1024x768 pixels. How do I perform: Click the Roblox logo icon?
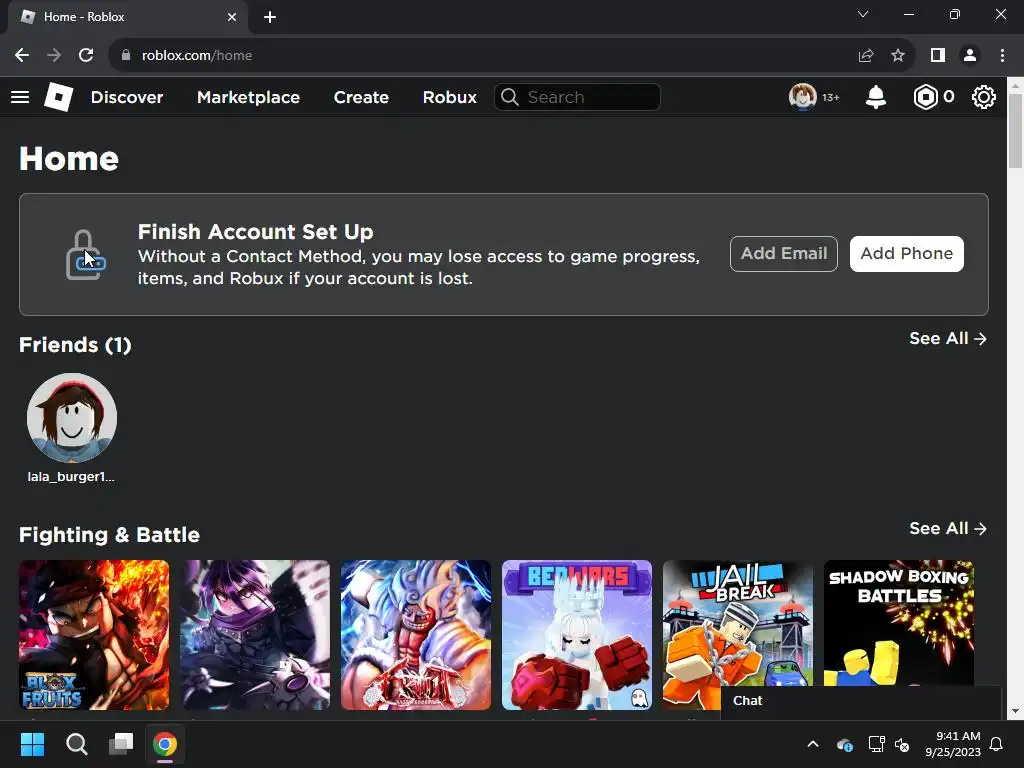pyautogui.click(x=58, y=97)
